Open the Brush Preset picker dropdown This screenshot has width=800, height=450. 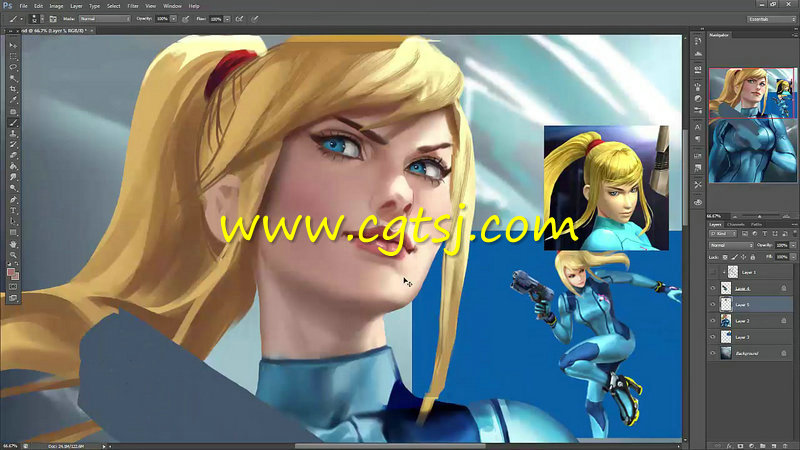click(42, 19)
